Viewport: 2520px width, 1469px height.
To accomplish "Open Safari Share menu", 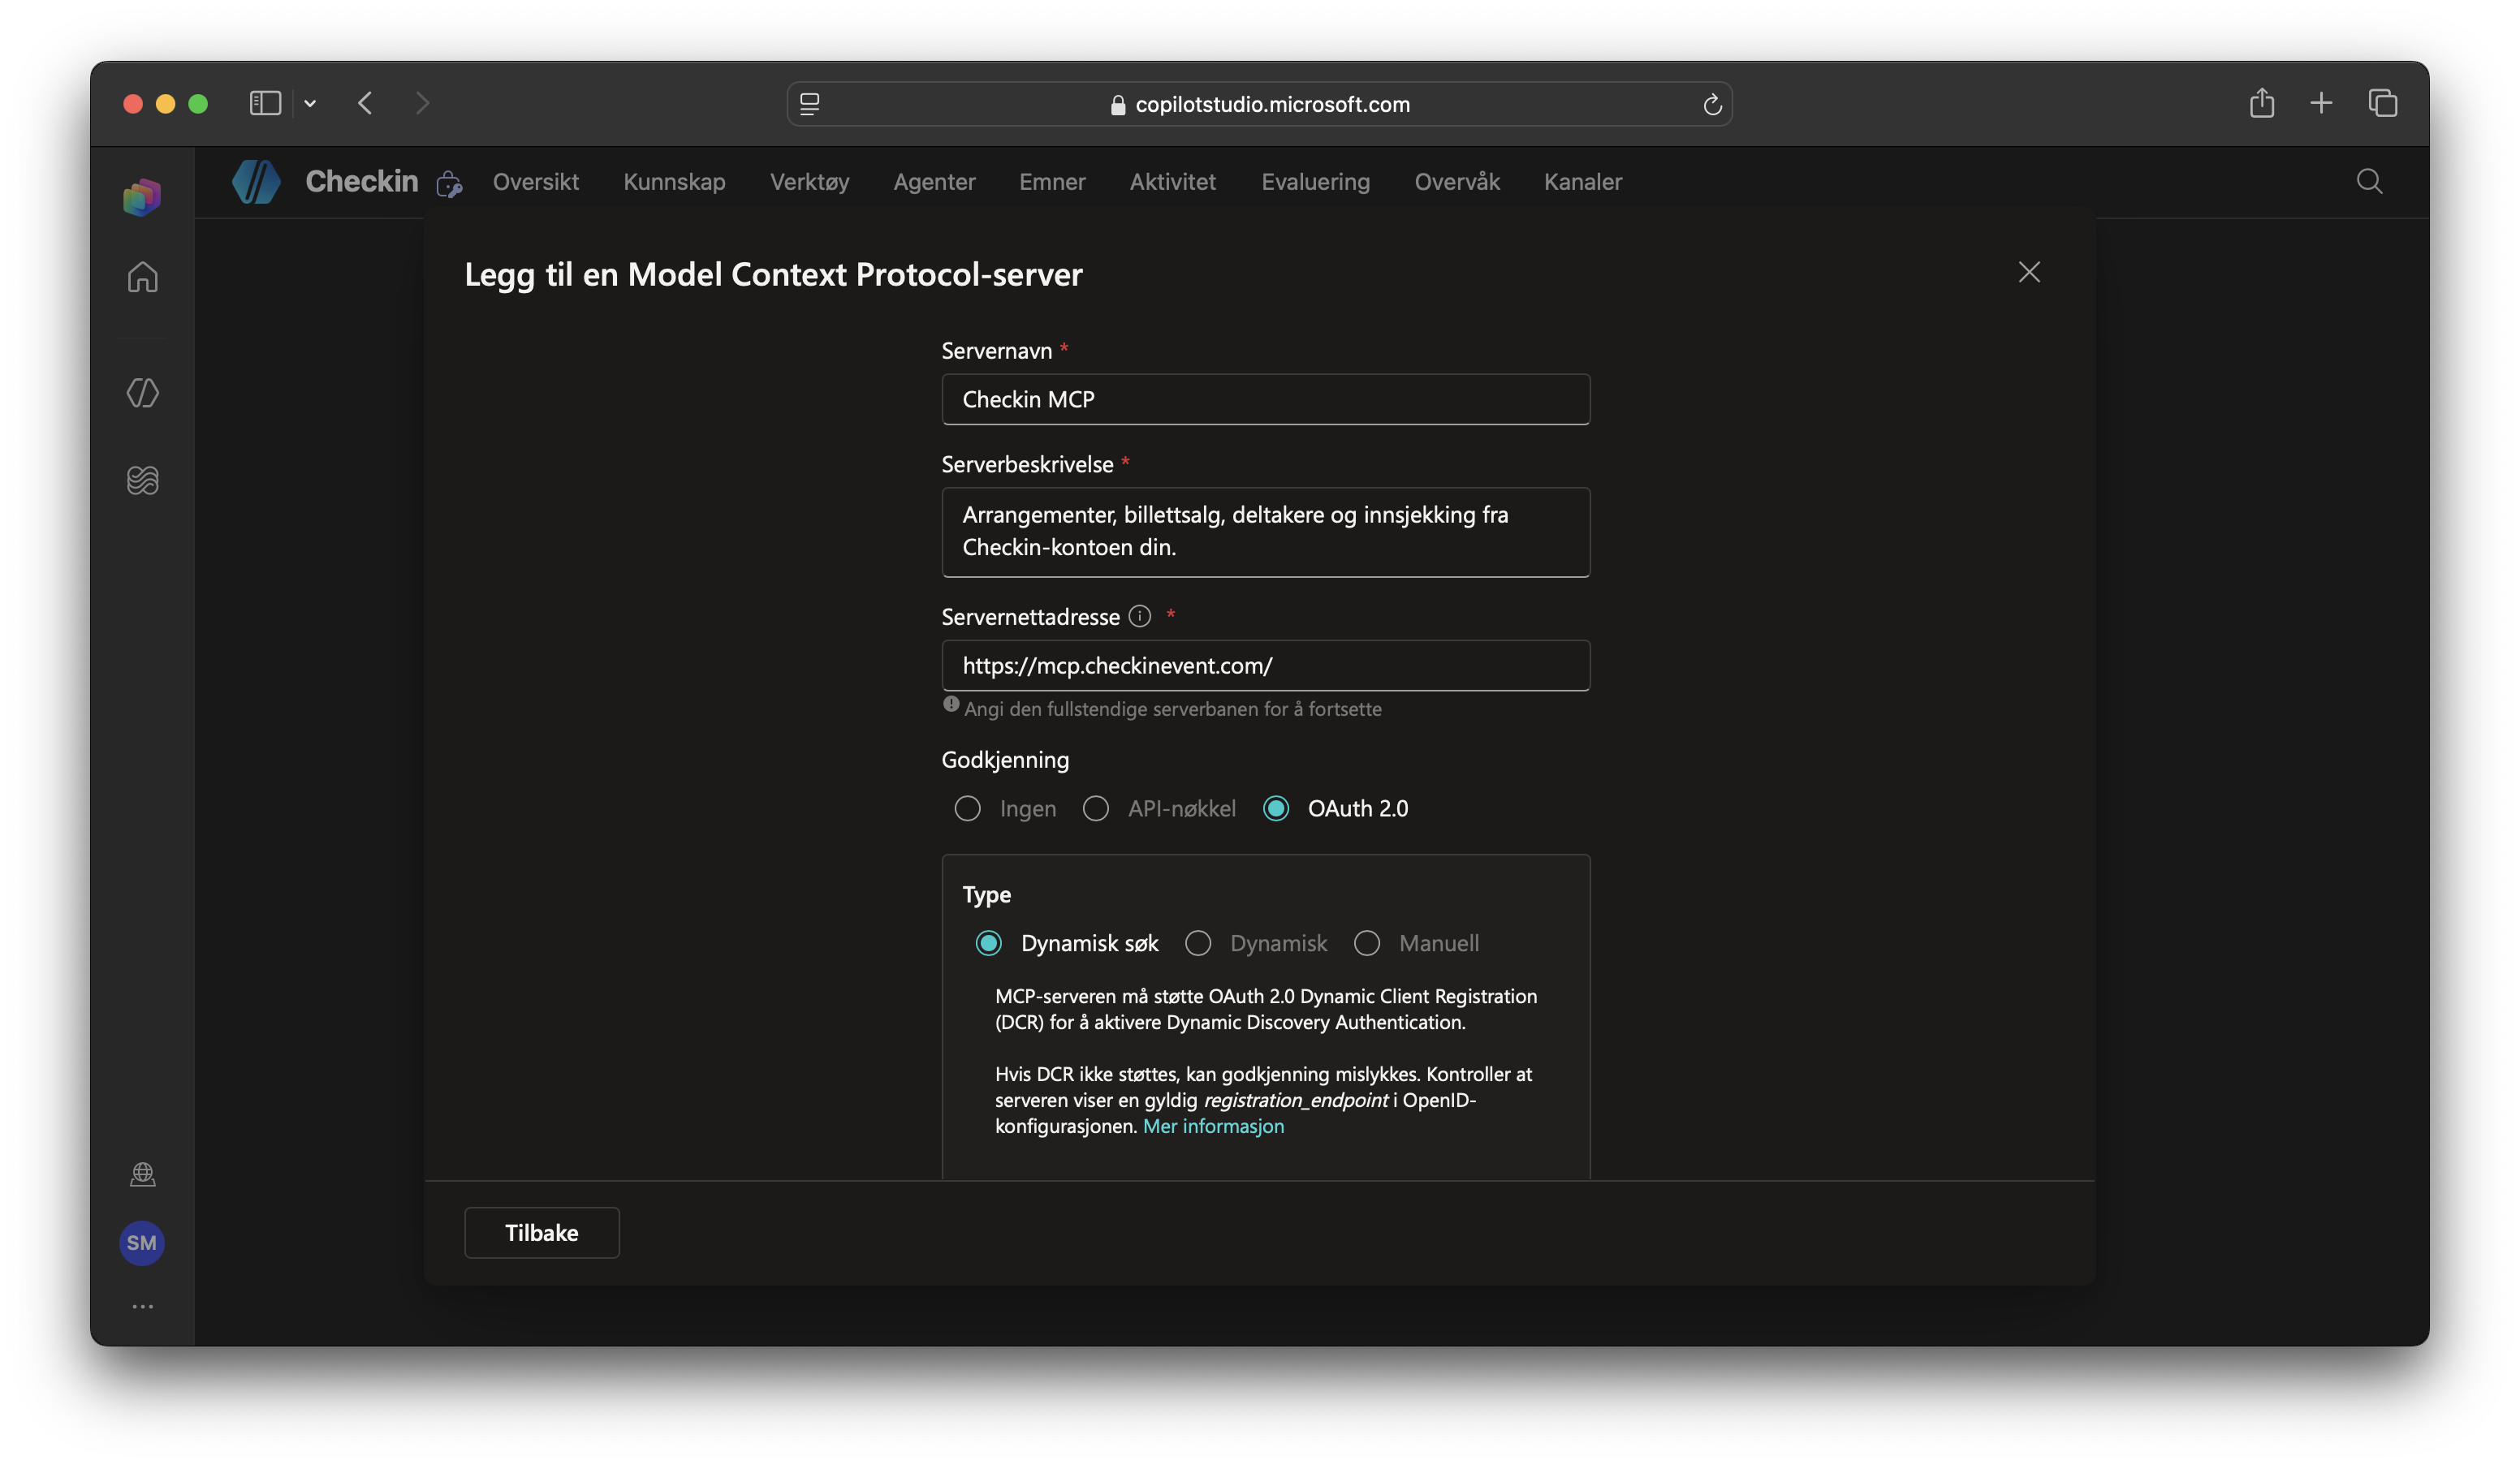I will pos(2262,103).
